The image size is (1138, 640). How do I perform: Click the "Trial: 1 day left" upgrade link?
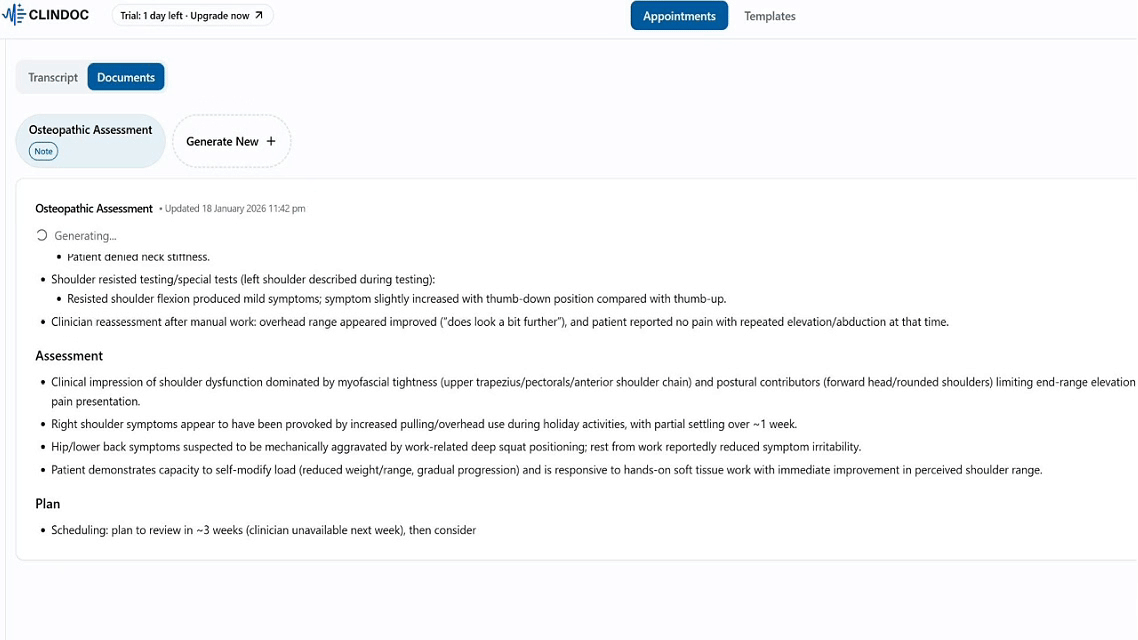pyautogui.click(x=192, y=16)
